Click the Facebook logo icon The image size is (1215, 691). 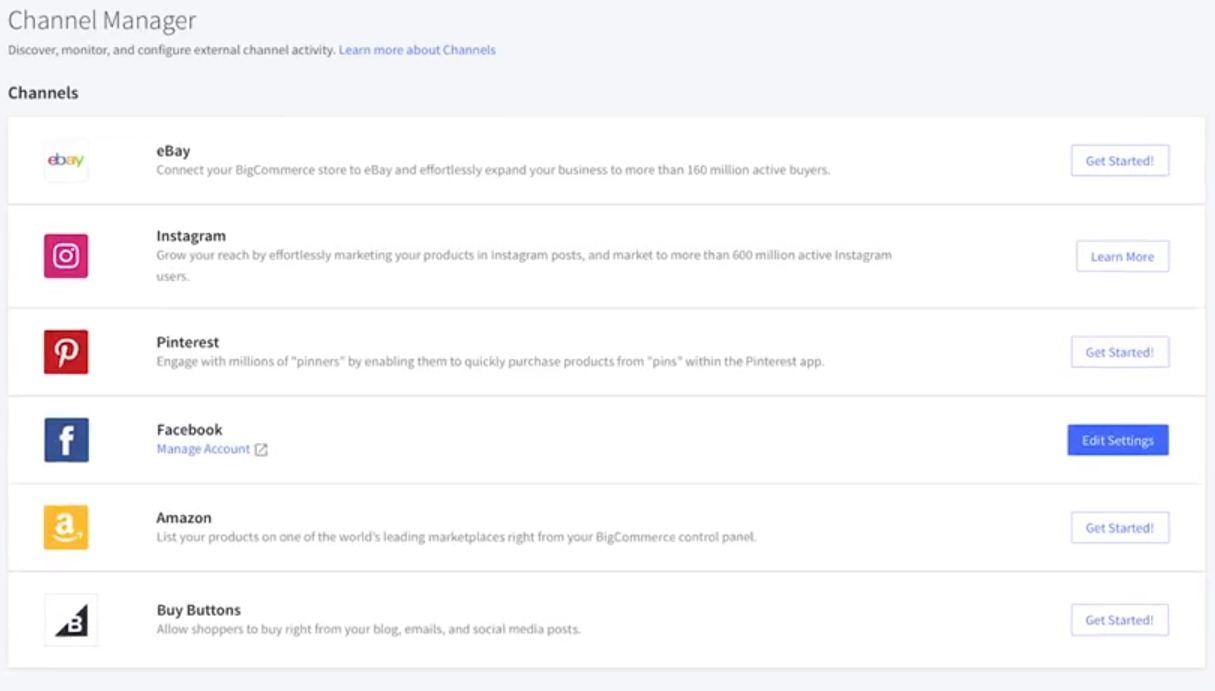point(66,440)
